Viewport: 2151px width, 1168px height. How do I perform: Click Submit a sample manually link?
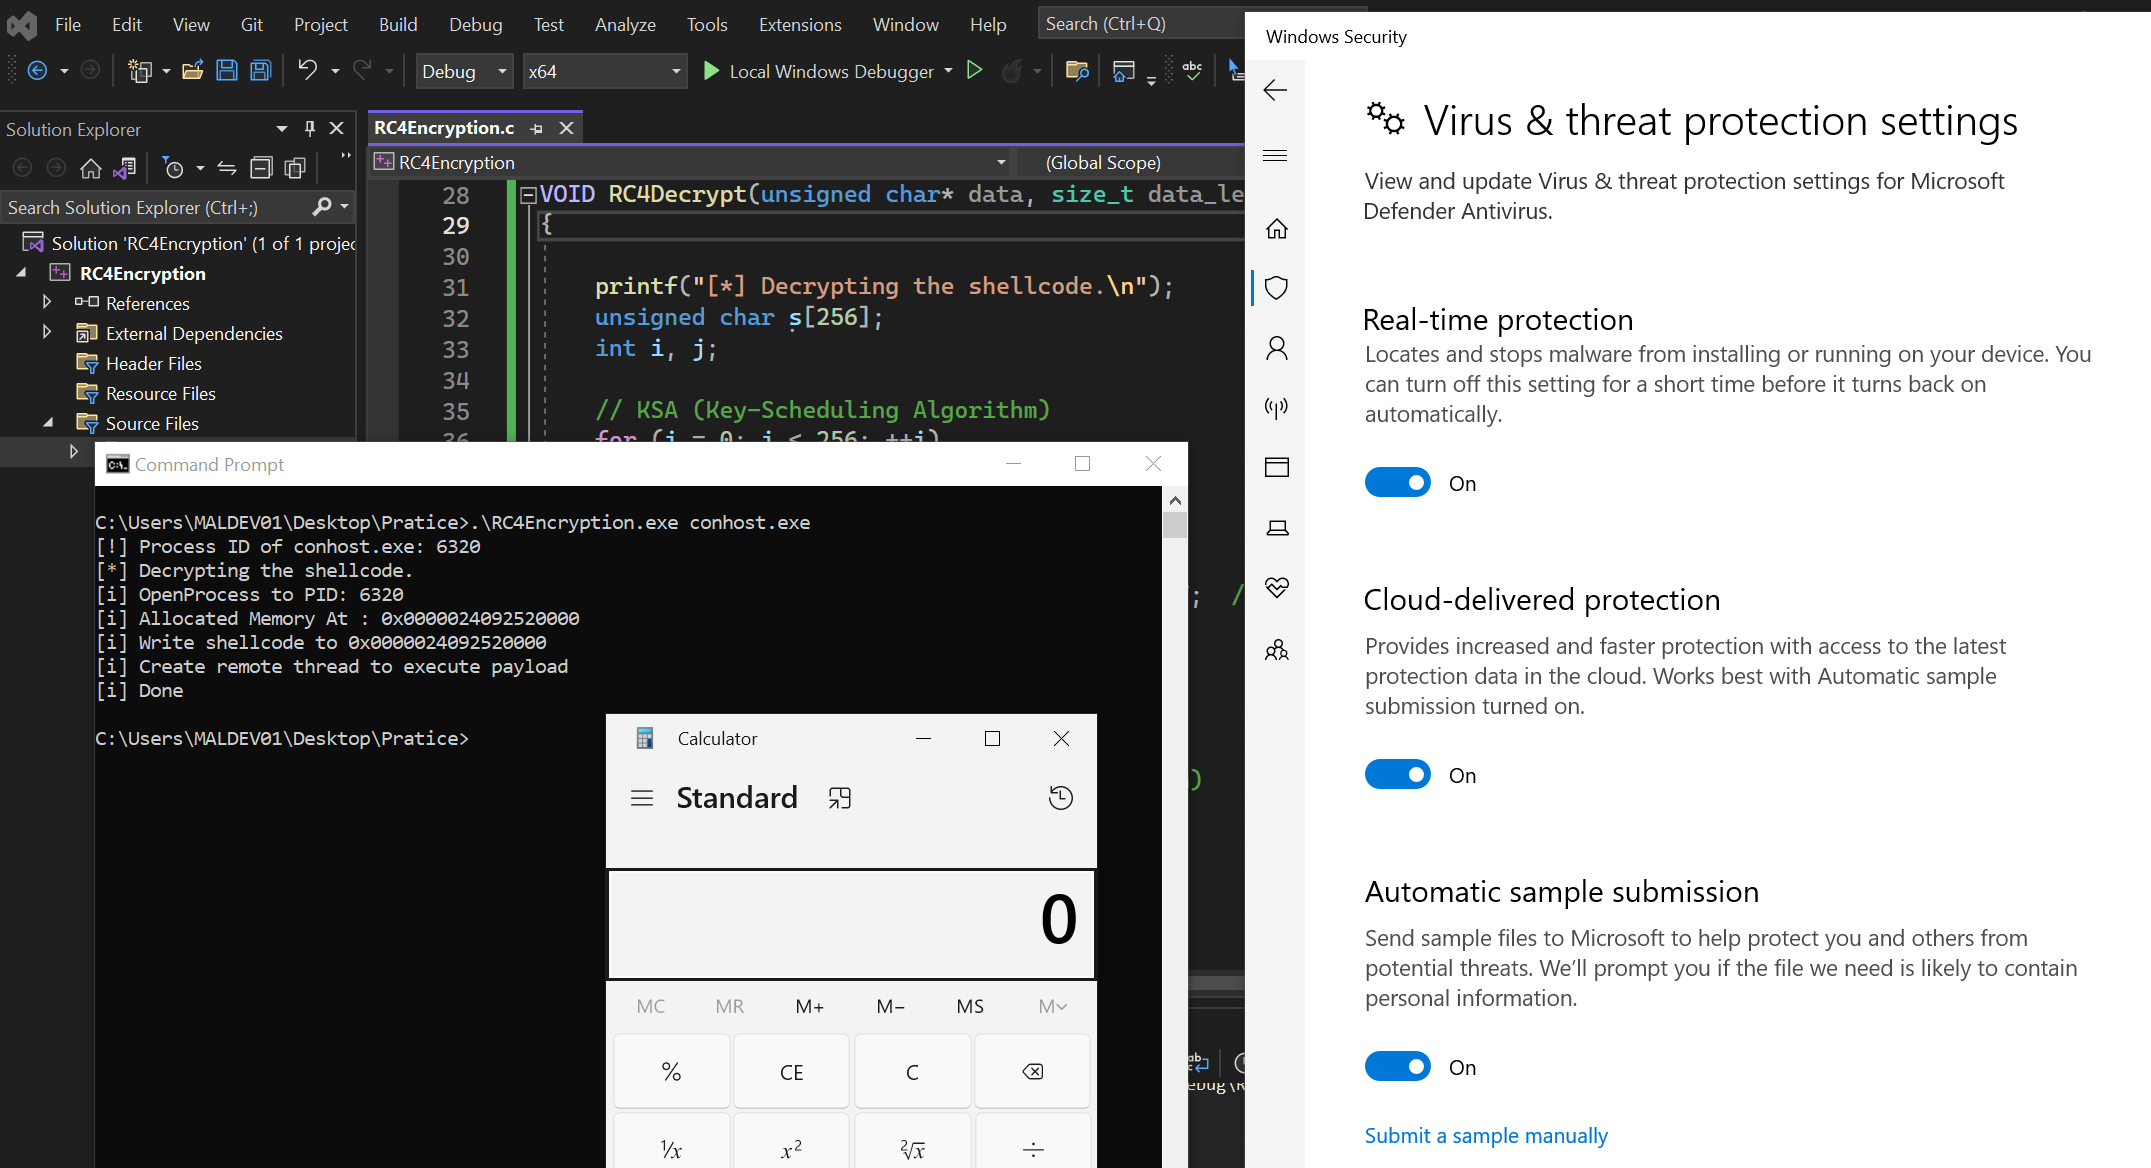point(1486,1136)
